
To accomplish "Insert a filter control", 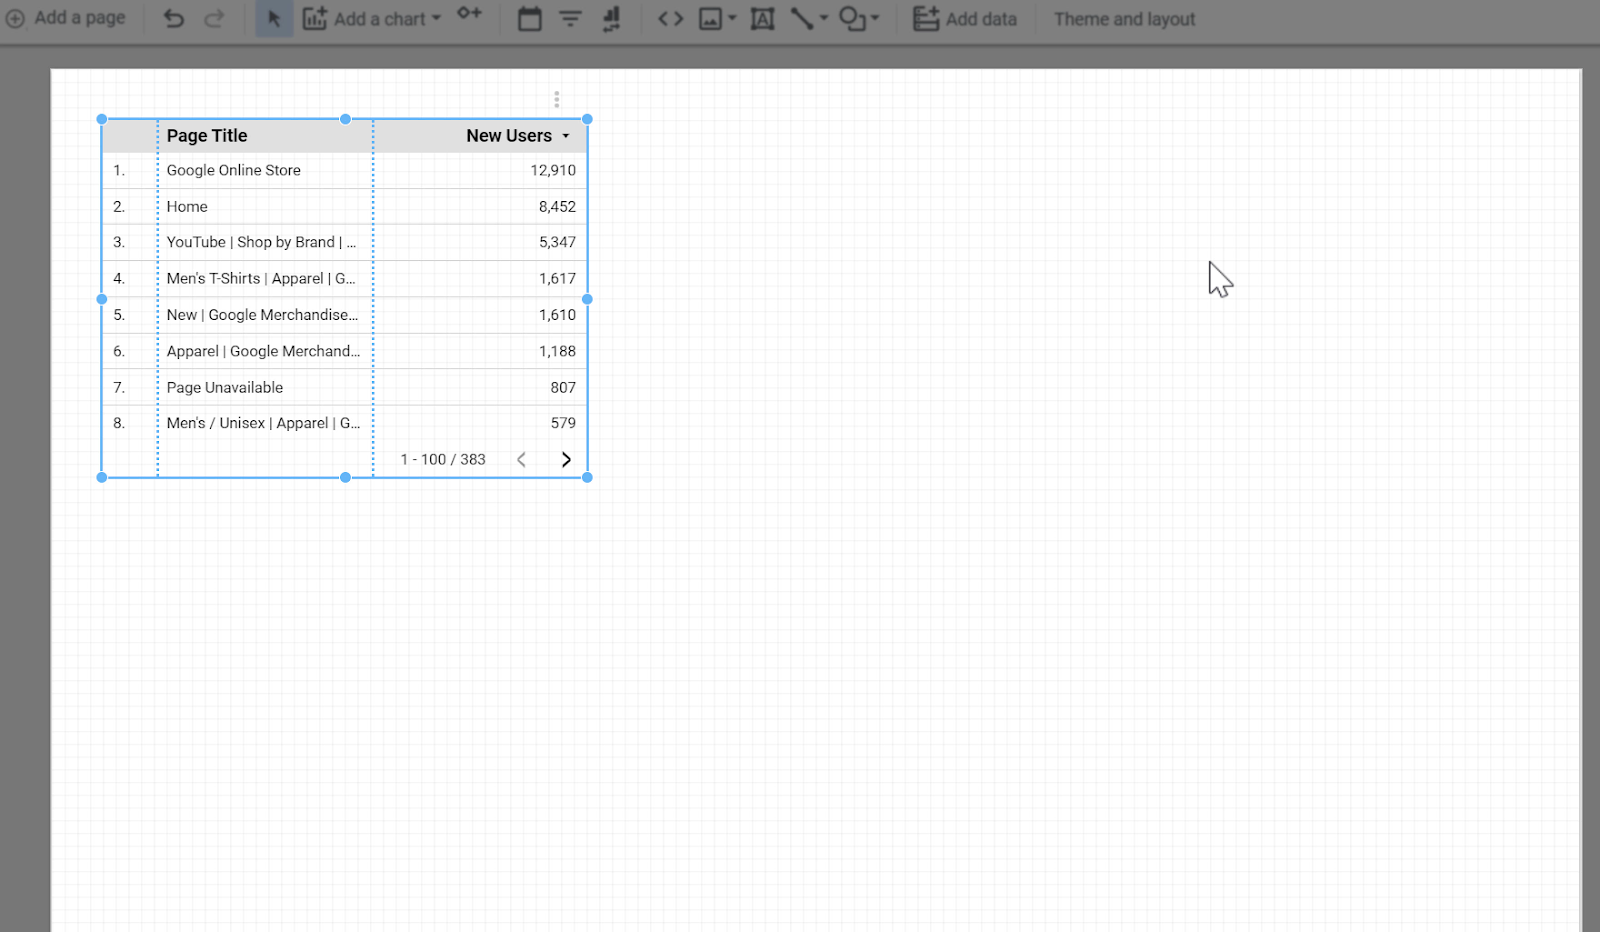I will [x=570, y=18].
